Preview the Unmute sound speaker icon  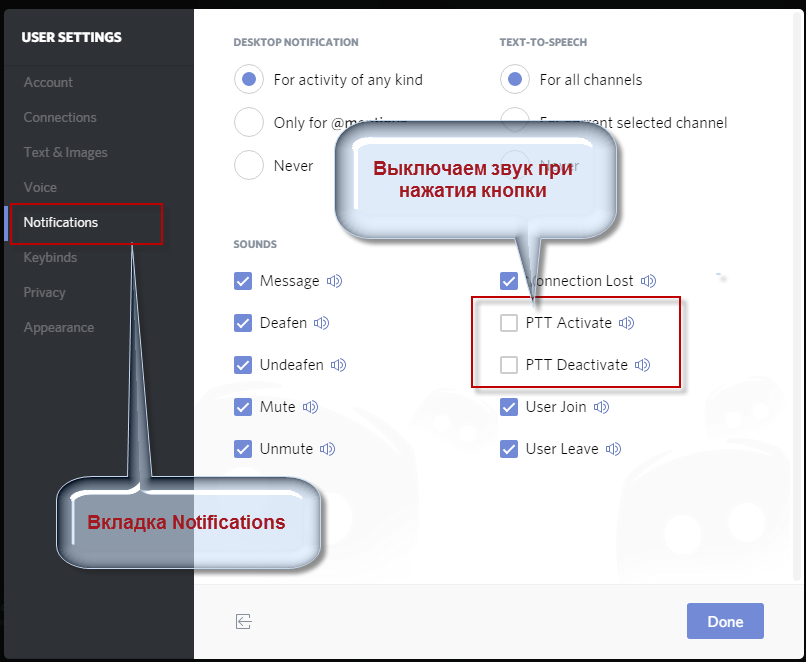coord(327,449)
